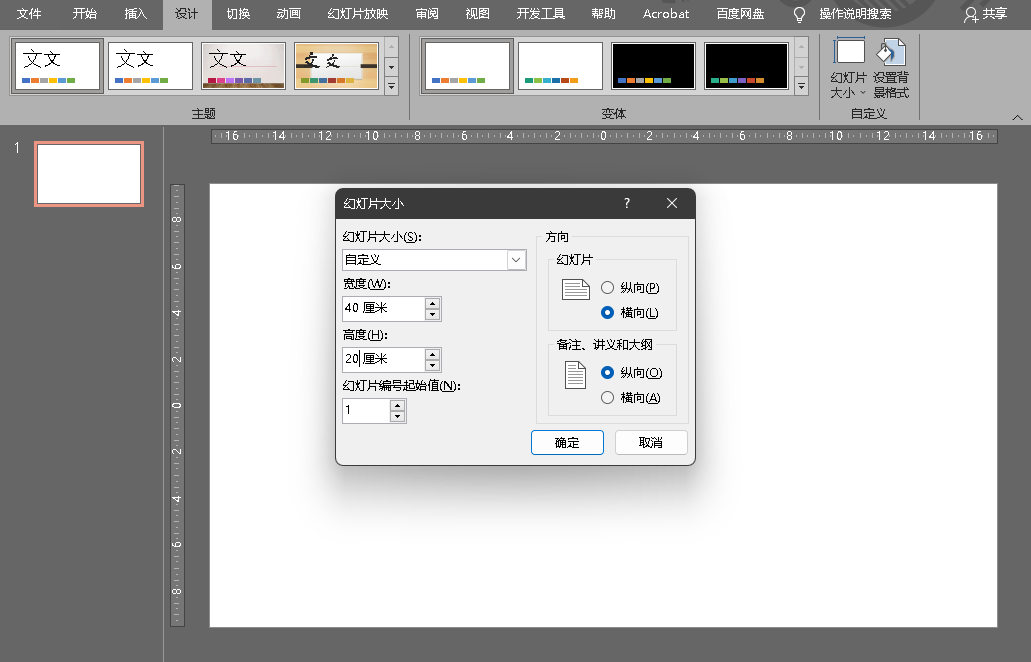Decrease the slide start number spinner
The height and width of the screenshot is (662, 1031).
tap(397, 416)
